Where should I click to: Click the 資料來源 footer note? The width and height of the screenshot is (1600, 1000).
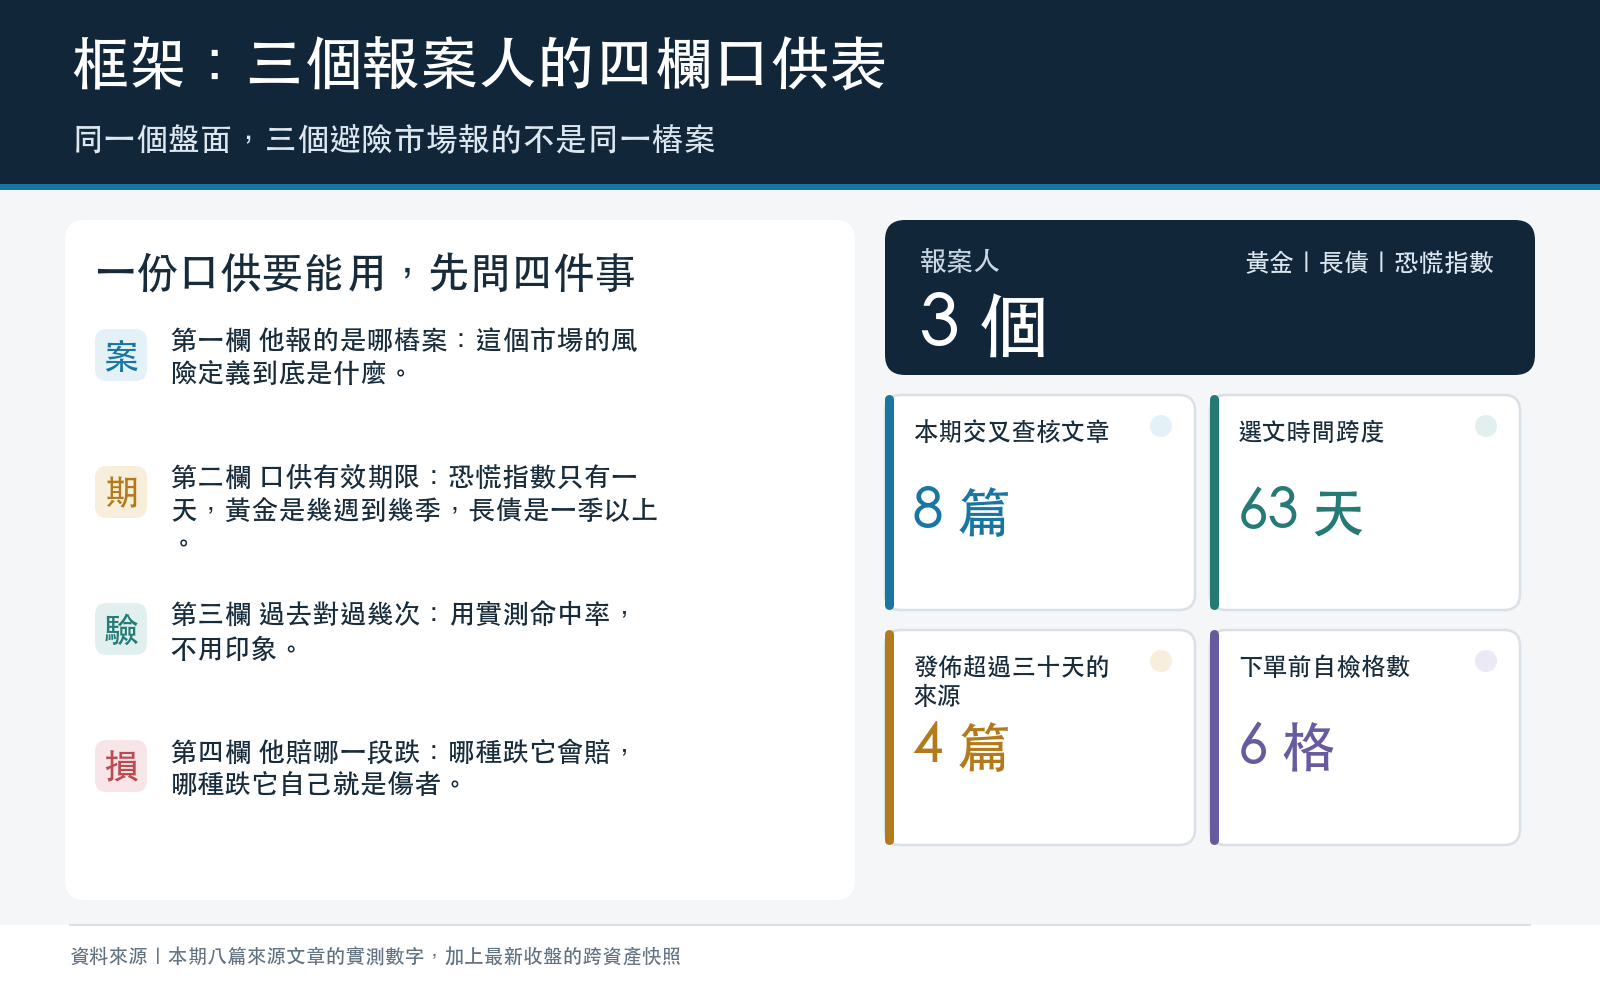(375, 956)
